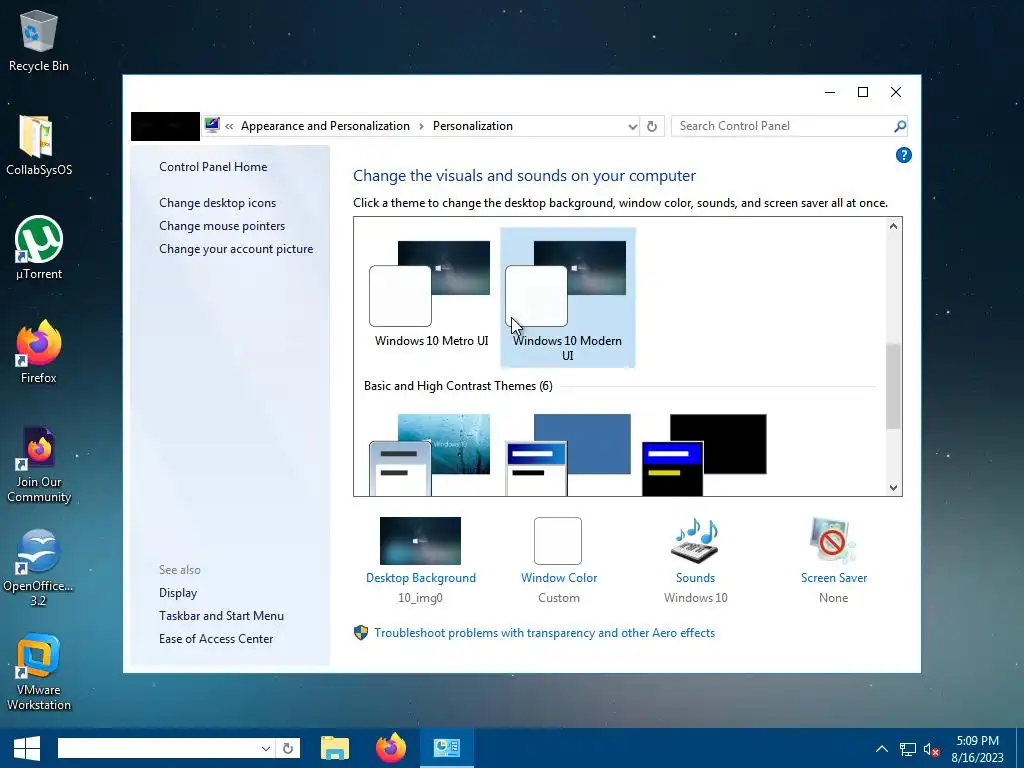Click the muted volume tray icon
Screen dimensions: 1024x768
click(931, 749)
